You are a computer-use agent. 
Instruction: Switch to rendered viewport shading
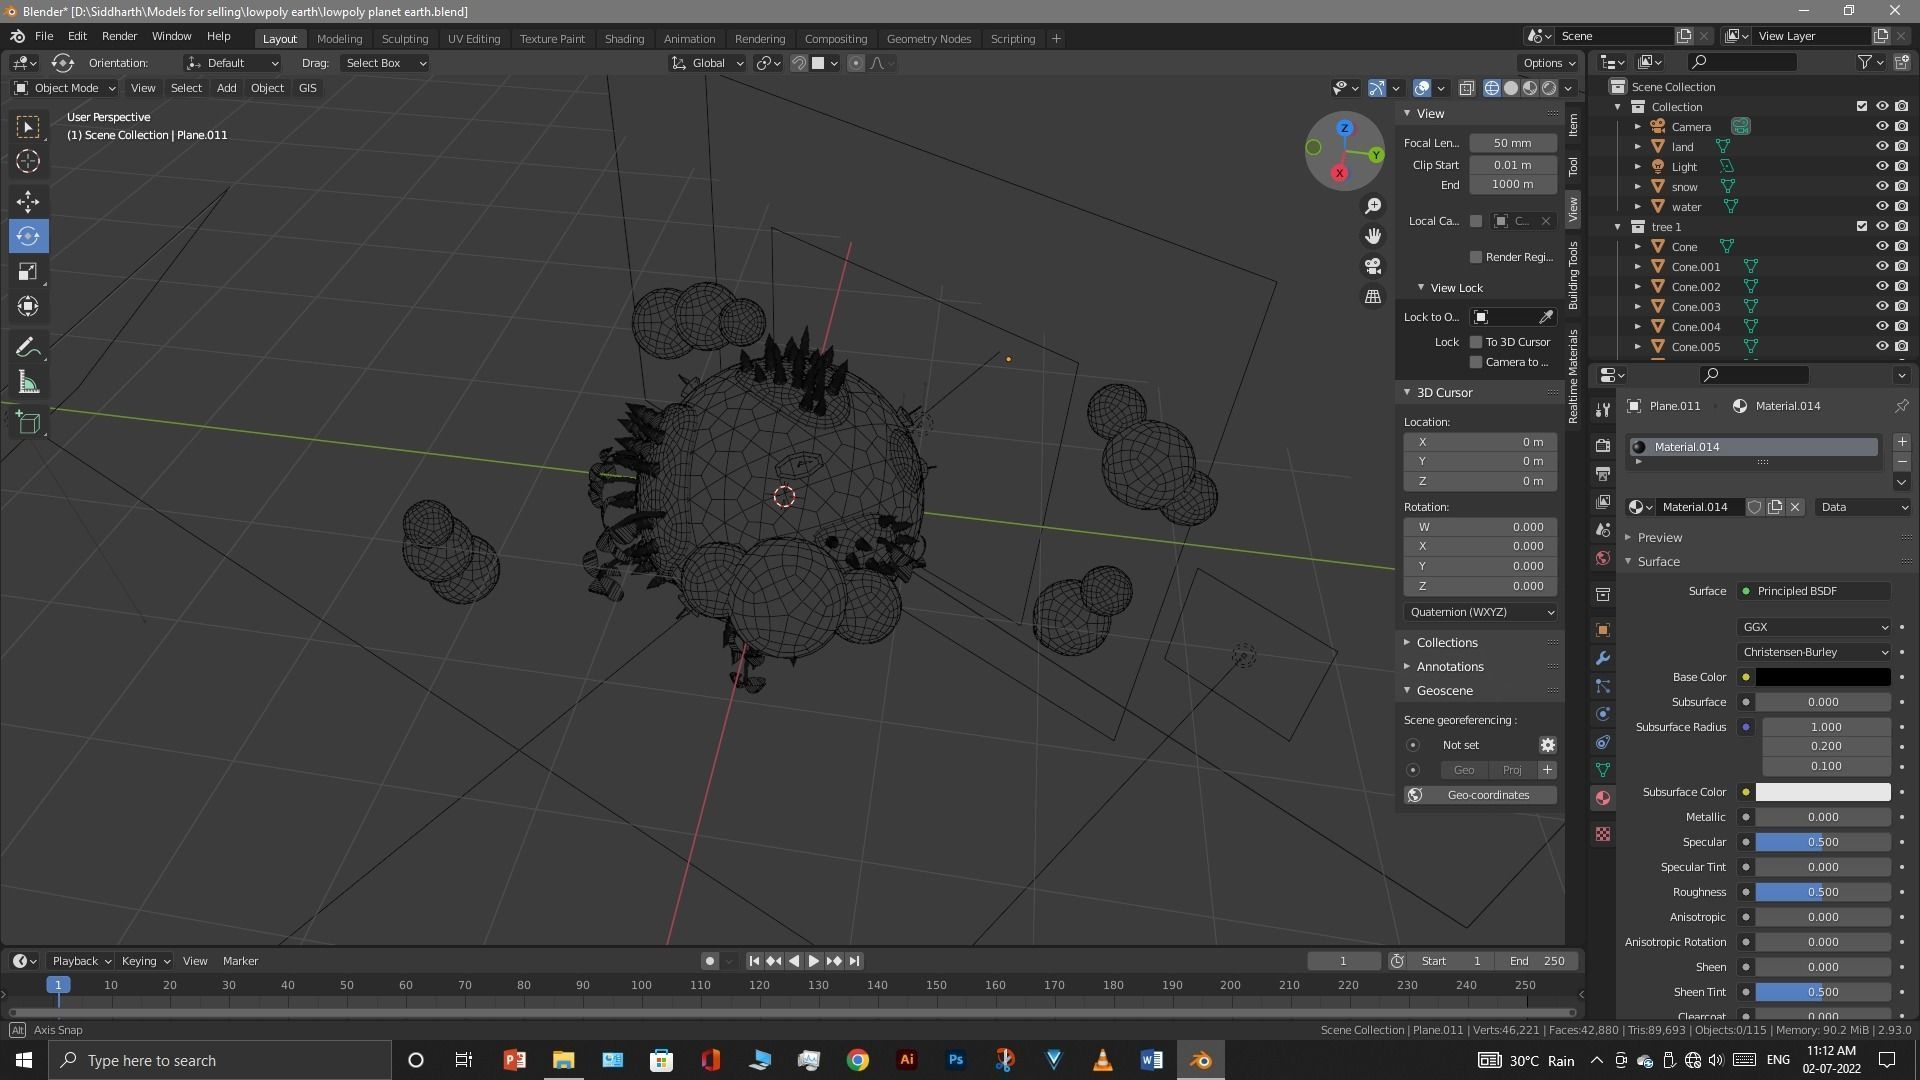tap(1549, 88)
